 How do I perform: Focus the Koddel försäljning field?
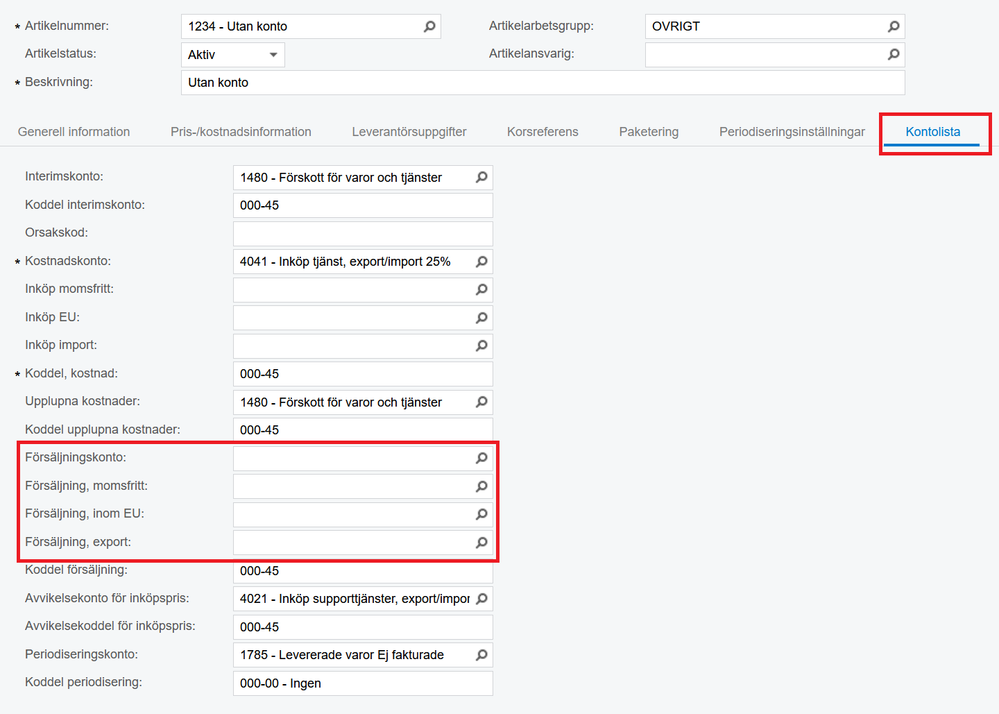point(362,571)
